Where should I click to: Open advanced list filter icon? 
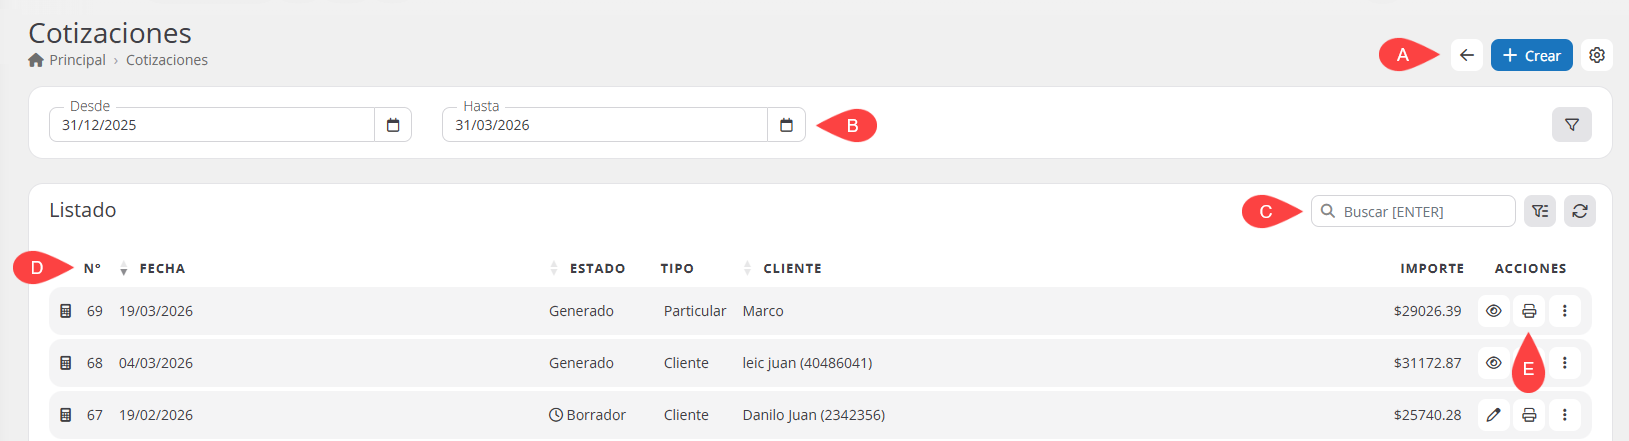(x=1540, y=211)
